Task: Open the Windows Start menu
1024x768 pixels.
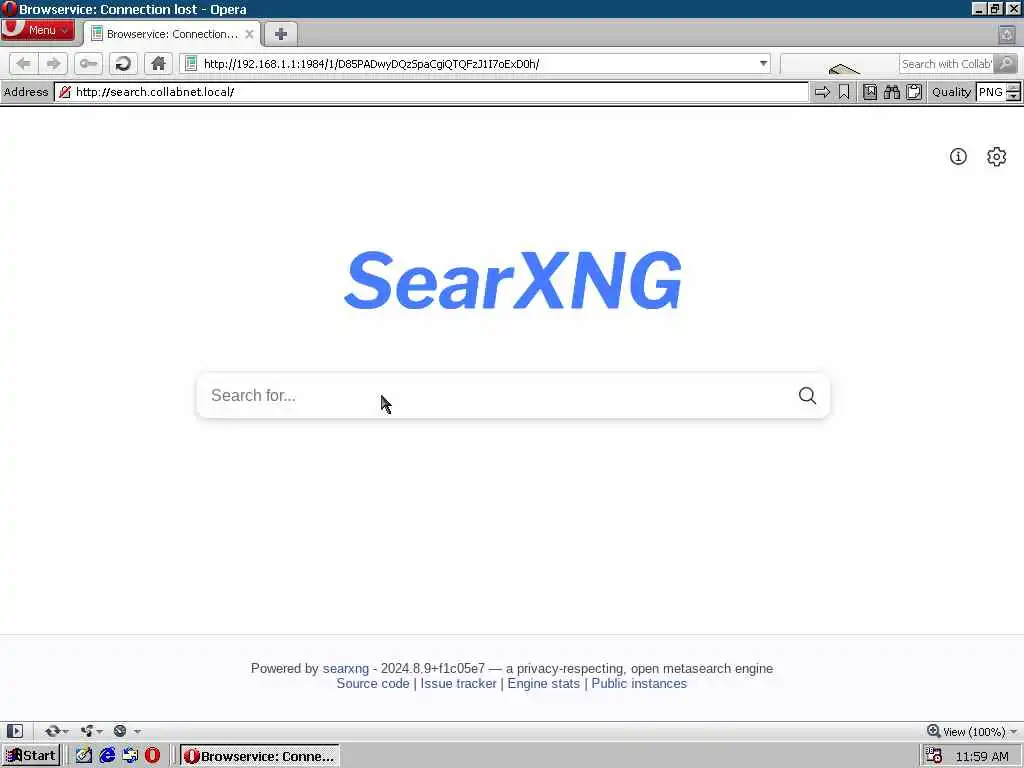Action: 31,756
